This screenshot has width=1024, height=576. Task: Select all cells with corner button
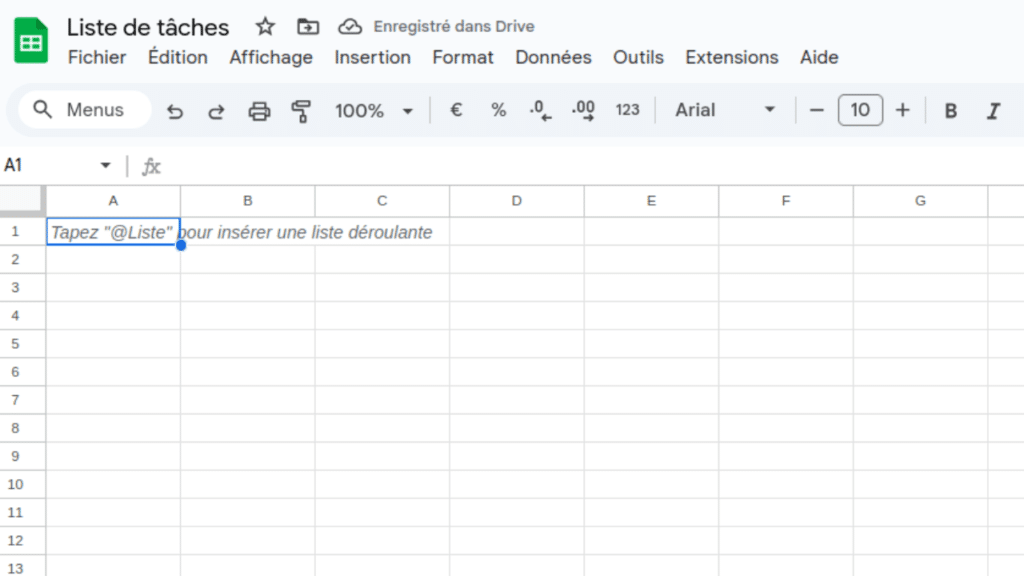[x=22, y=201]
